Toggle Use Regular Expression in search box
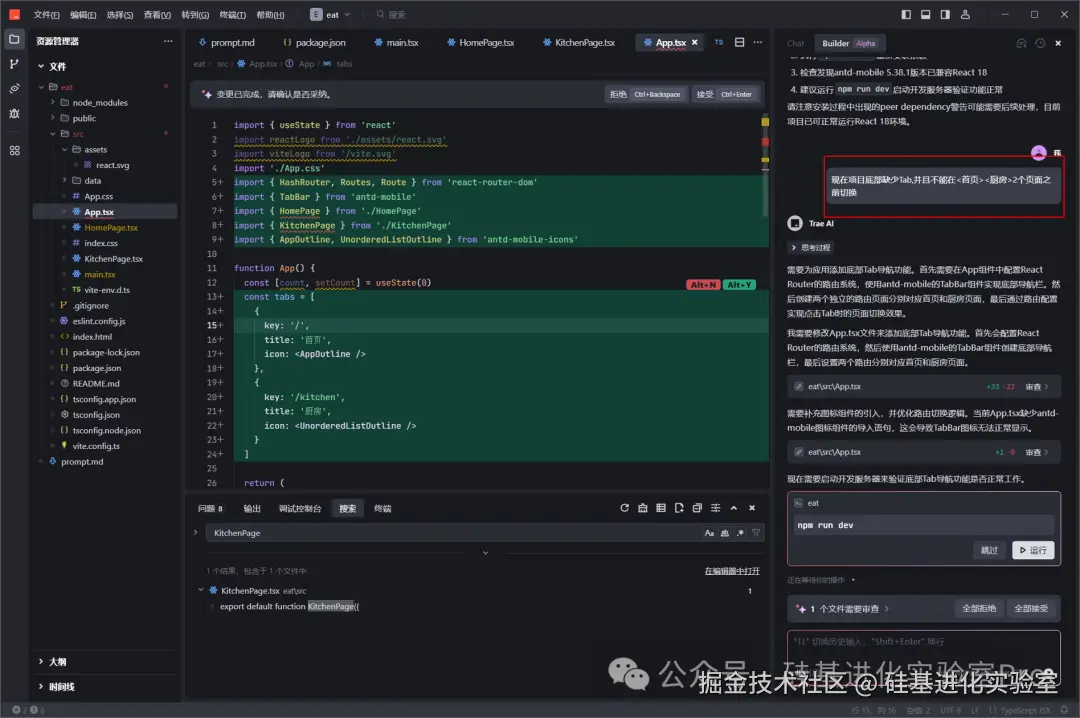Image resolution: width=1080 pixels, height=718 pixels. 740,533
